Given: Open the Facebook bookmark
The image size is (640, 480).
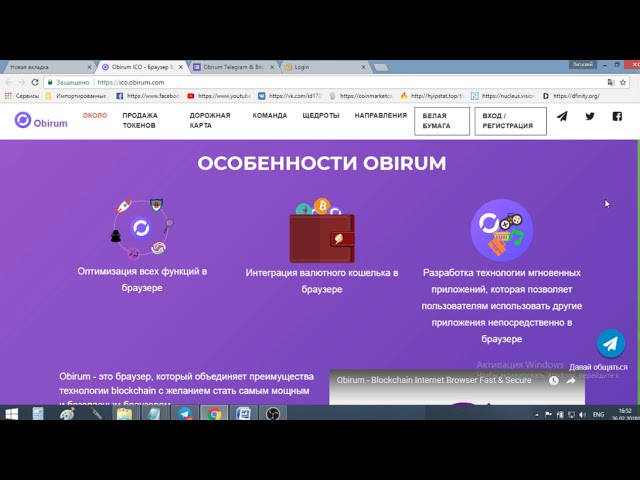Looking at the screenshot, I should click(148, 96).
